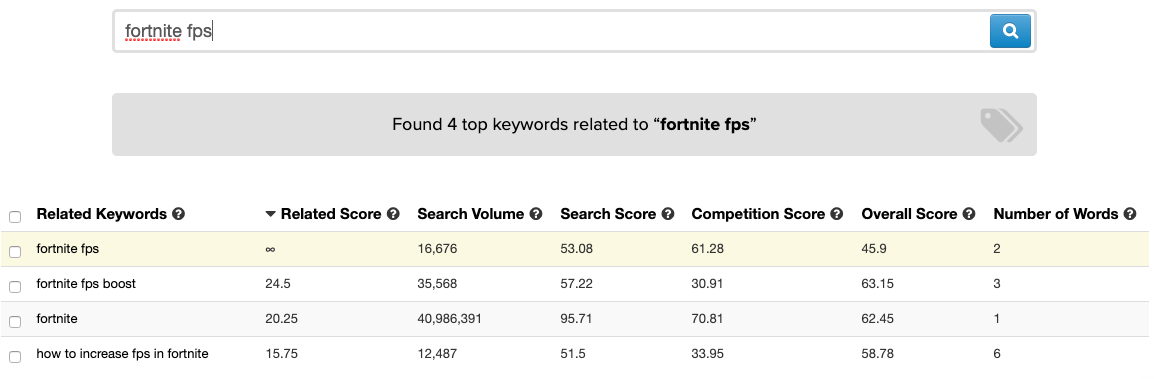Click the 57.22 search score value
The width and height of the screenshot is (1154, 379).
pyautogui.click(x=576, y=283)
